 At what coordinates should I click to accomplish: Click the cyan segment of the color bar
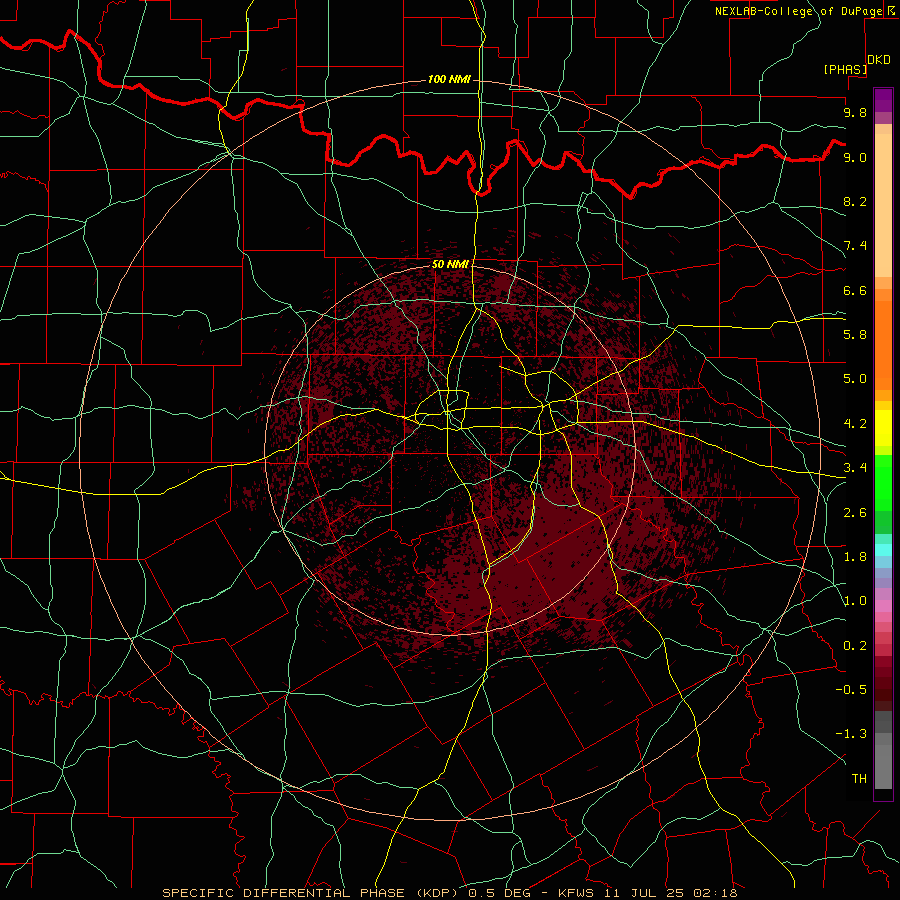883,550
